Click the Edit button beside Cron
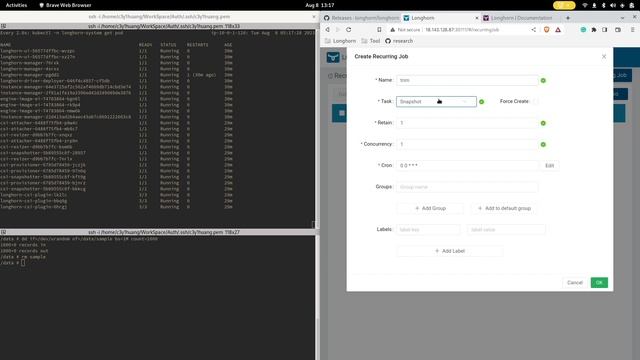The height and width of the screenshot is (360, 640). (549, 165)
